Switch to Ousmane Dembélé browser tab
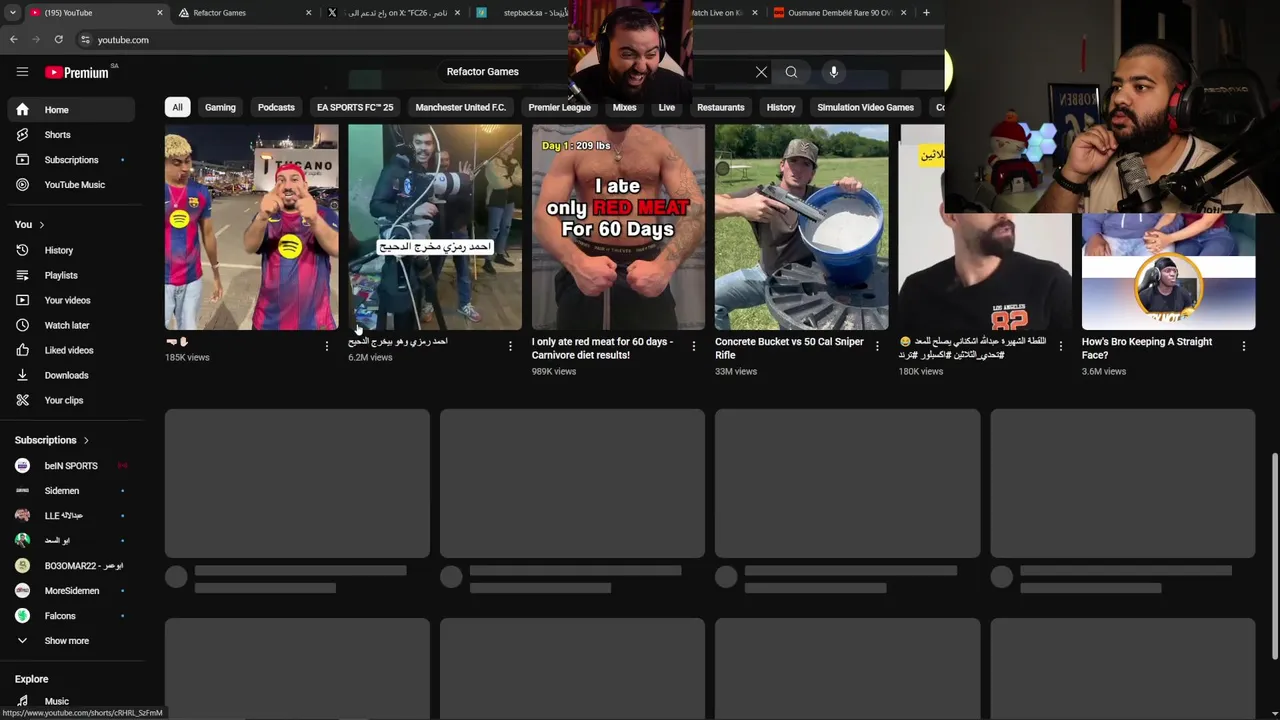 (840, 13)
